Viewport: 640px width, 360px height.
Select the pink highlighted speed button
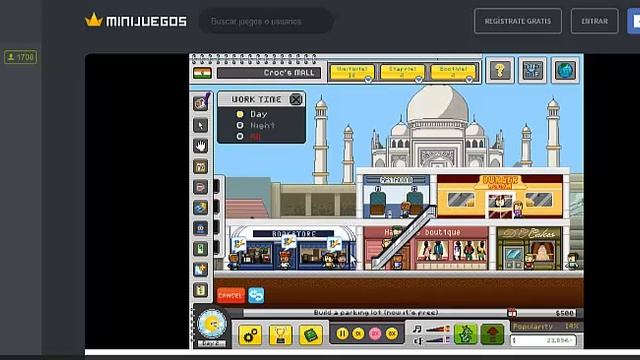(x=375, y=334)
